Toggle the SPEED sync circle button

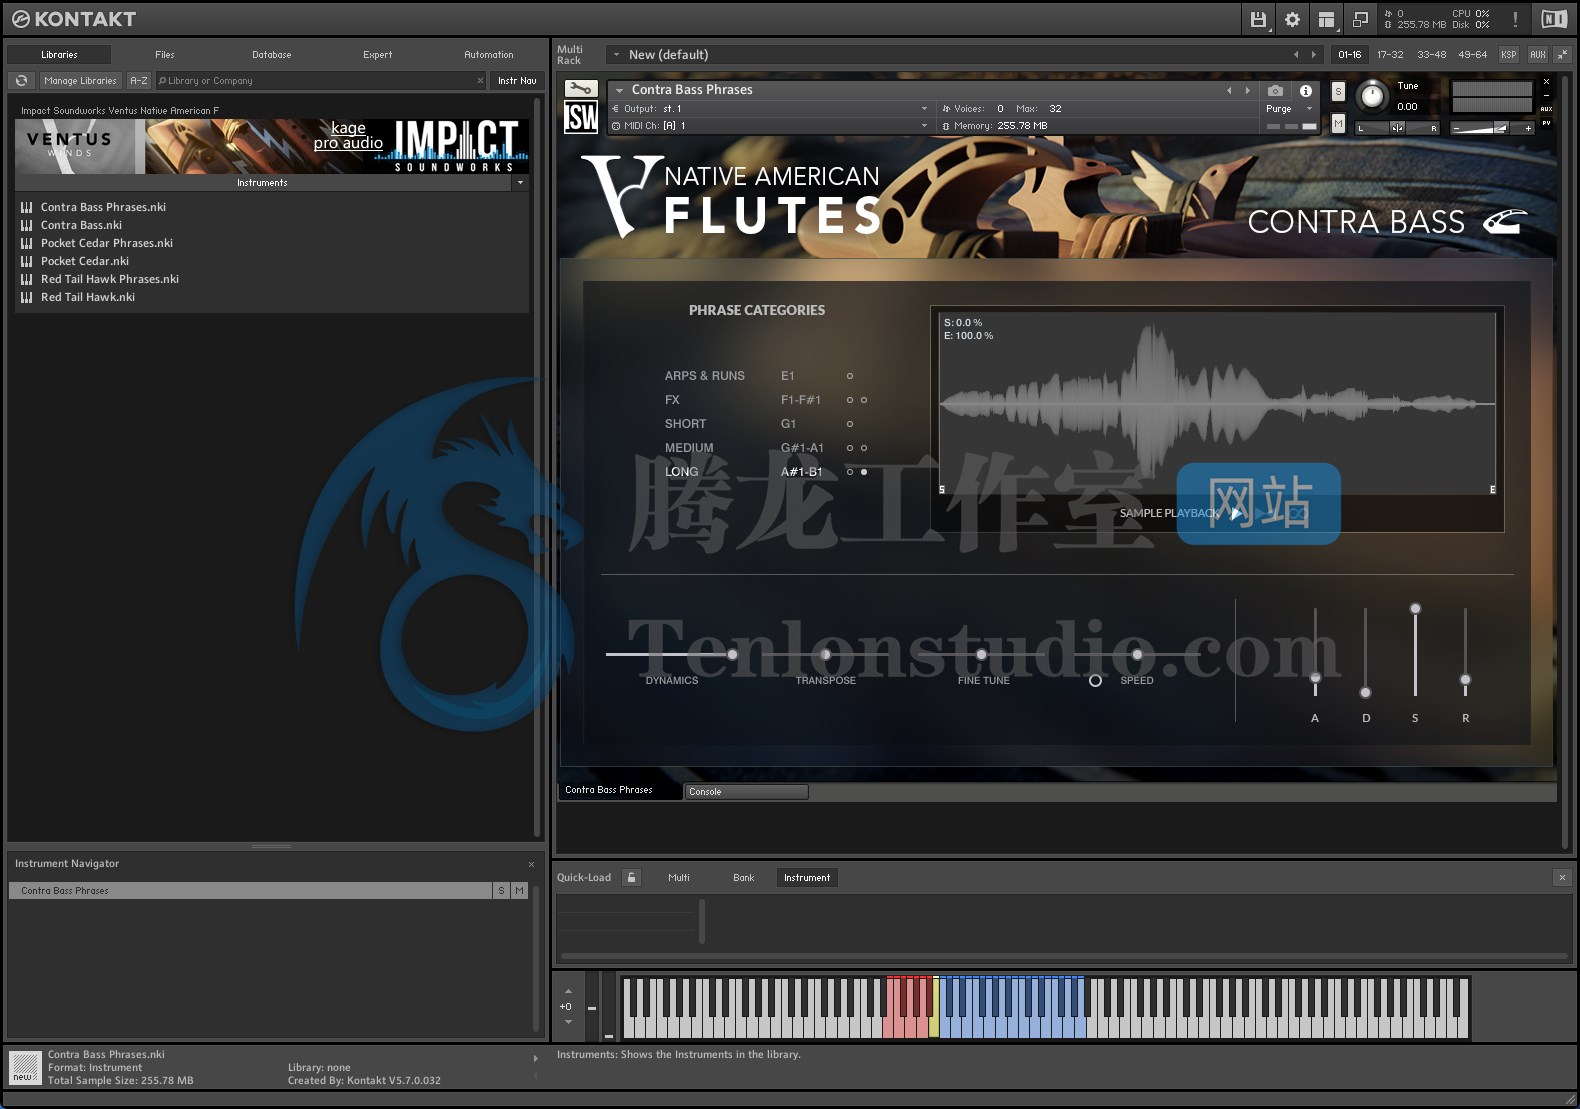pyautogui.click(x=1095, y=680)
